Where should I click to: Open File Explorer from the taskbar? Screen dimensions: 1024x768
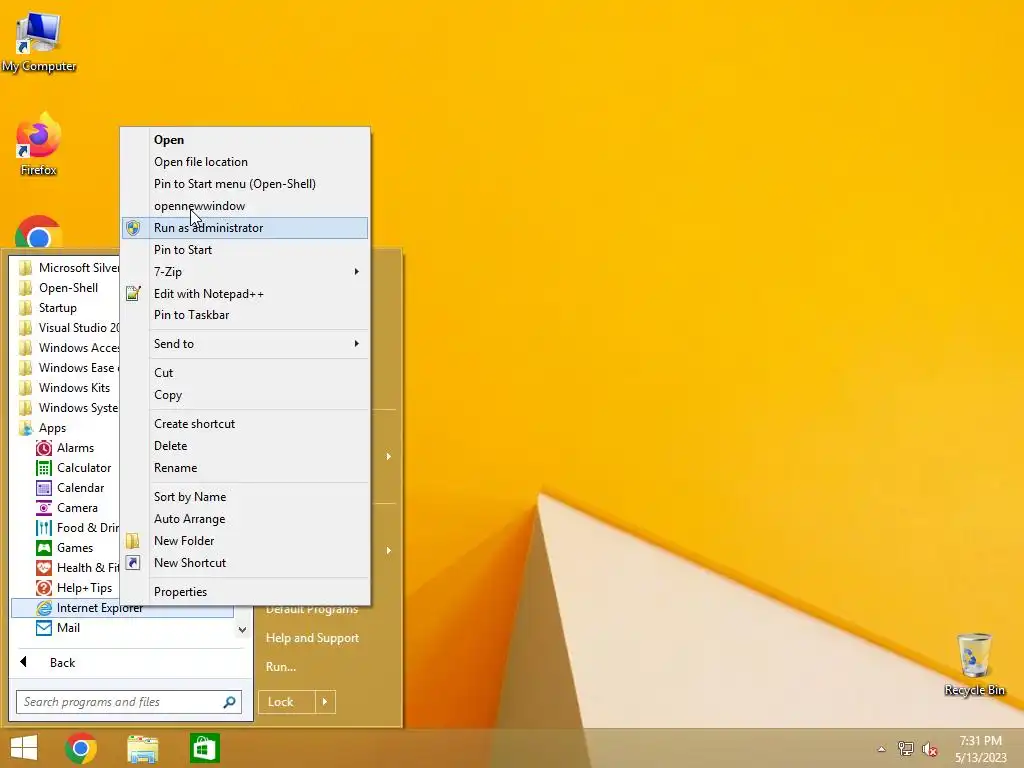pyautogui.click(x=142, y=748)
